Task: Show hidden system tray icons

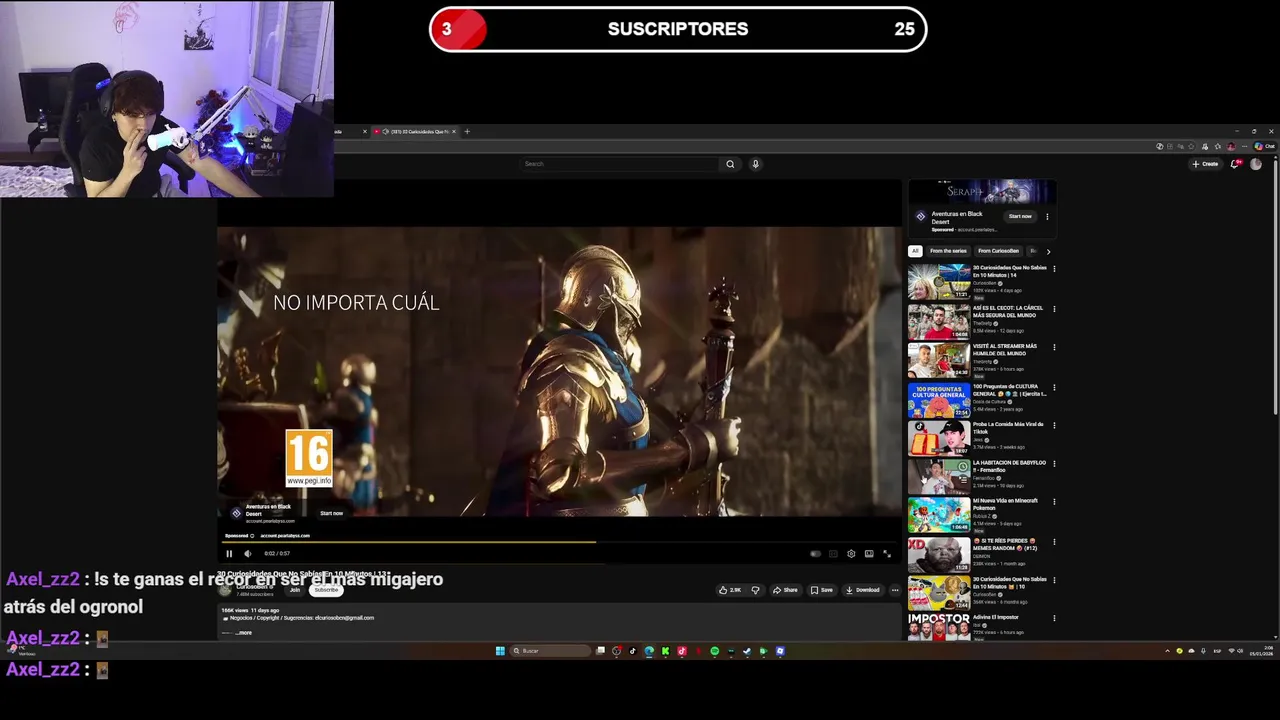Action: coord(1167,651)
